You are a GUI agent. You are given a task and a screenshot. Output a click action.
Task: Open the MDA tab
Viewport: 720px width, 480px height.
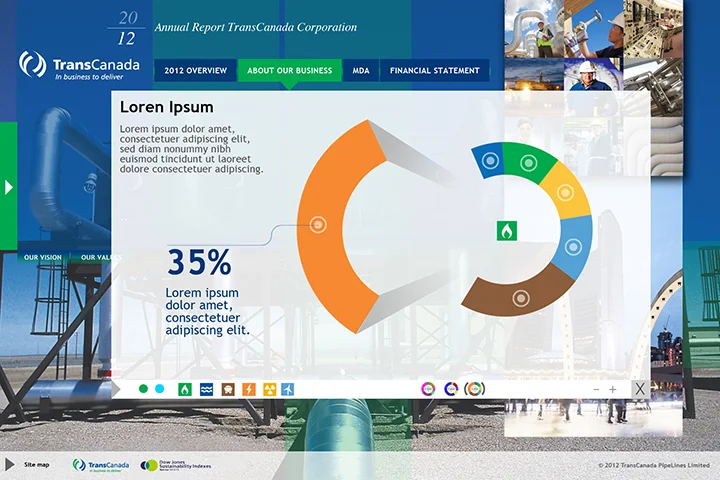pos(361,70)
